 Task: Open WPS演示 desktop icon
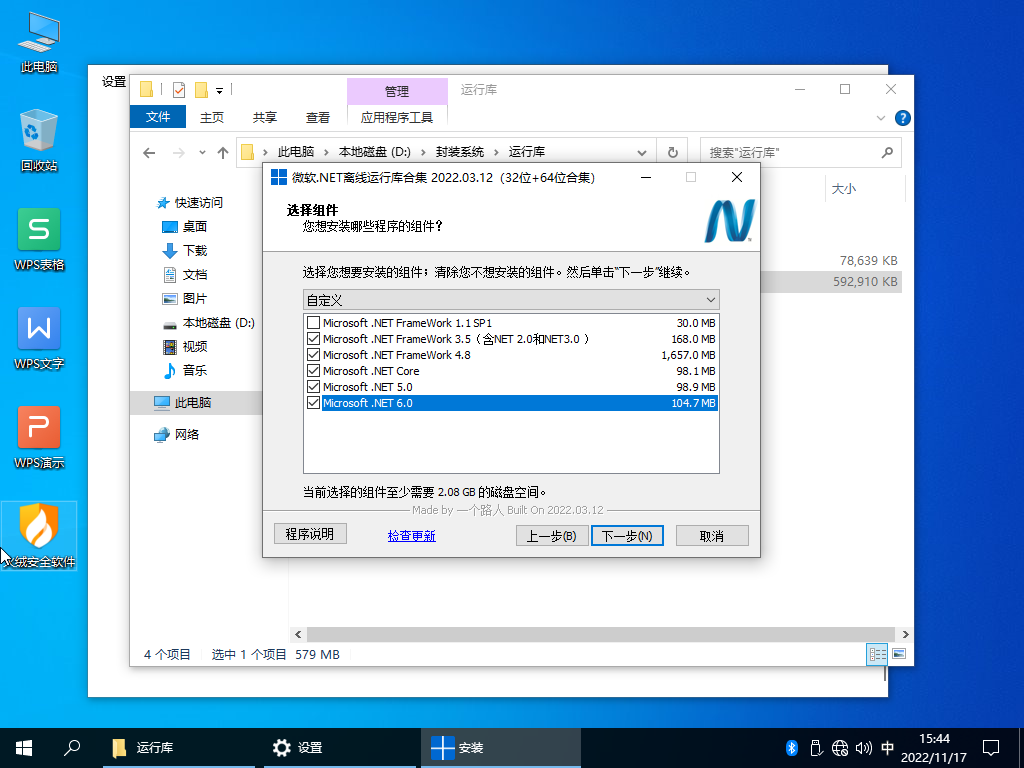click(x=39, y=428)
